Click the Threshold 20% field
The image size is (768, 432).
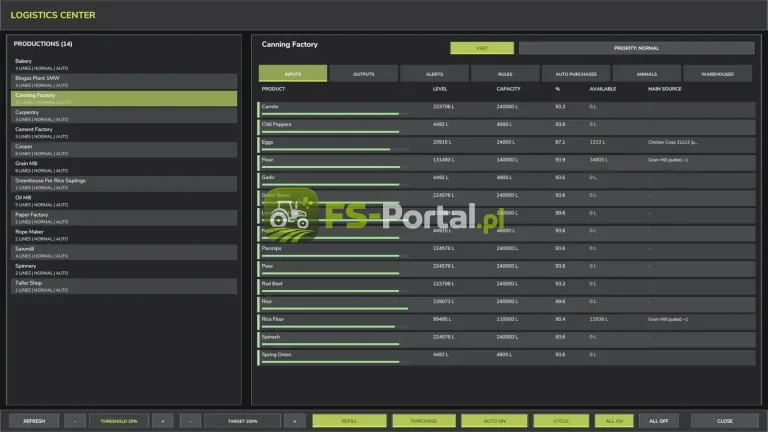pyautogui.click(x=119, y=421)
